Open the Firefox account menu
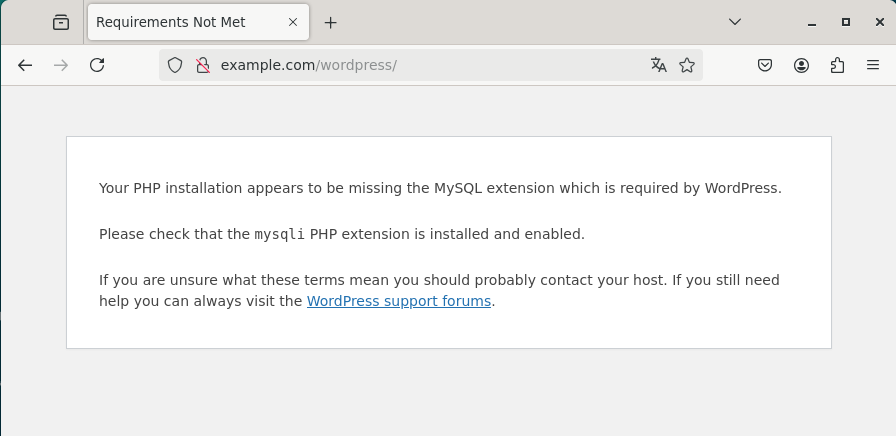Screen dimensions: 896x436 (x=801, y=65)
